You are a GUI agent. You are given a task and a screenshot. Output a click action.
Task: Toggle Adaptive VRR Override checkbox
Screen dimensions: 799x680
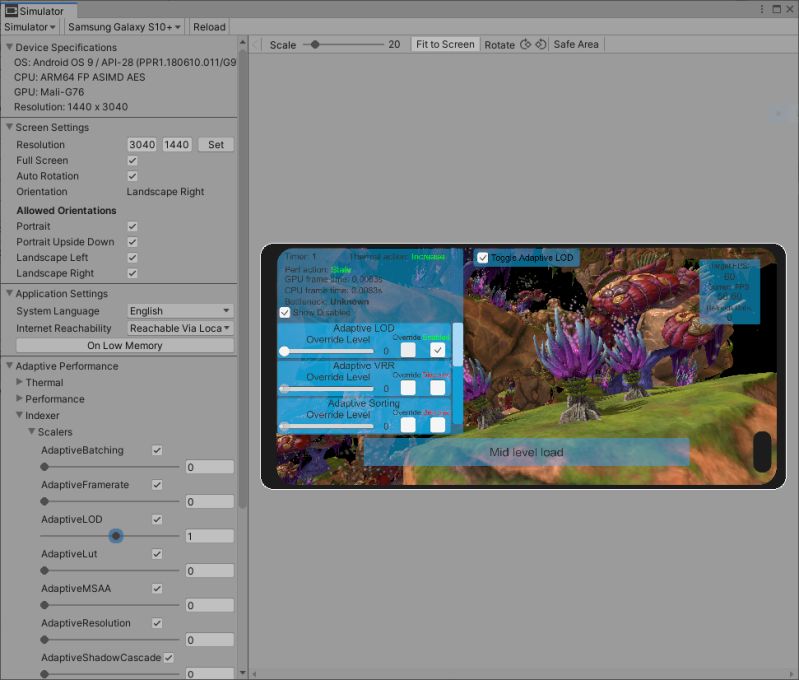[408, 388]
